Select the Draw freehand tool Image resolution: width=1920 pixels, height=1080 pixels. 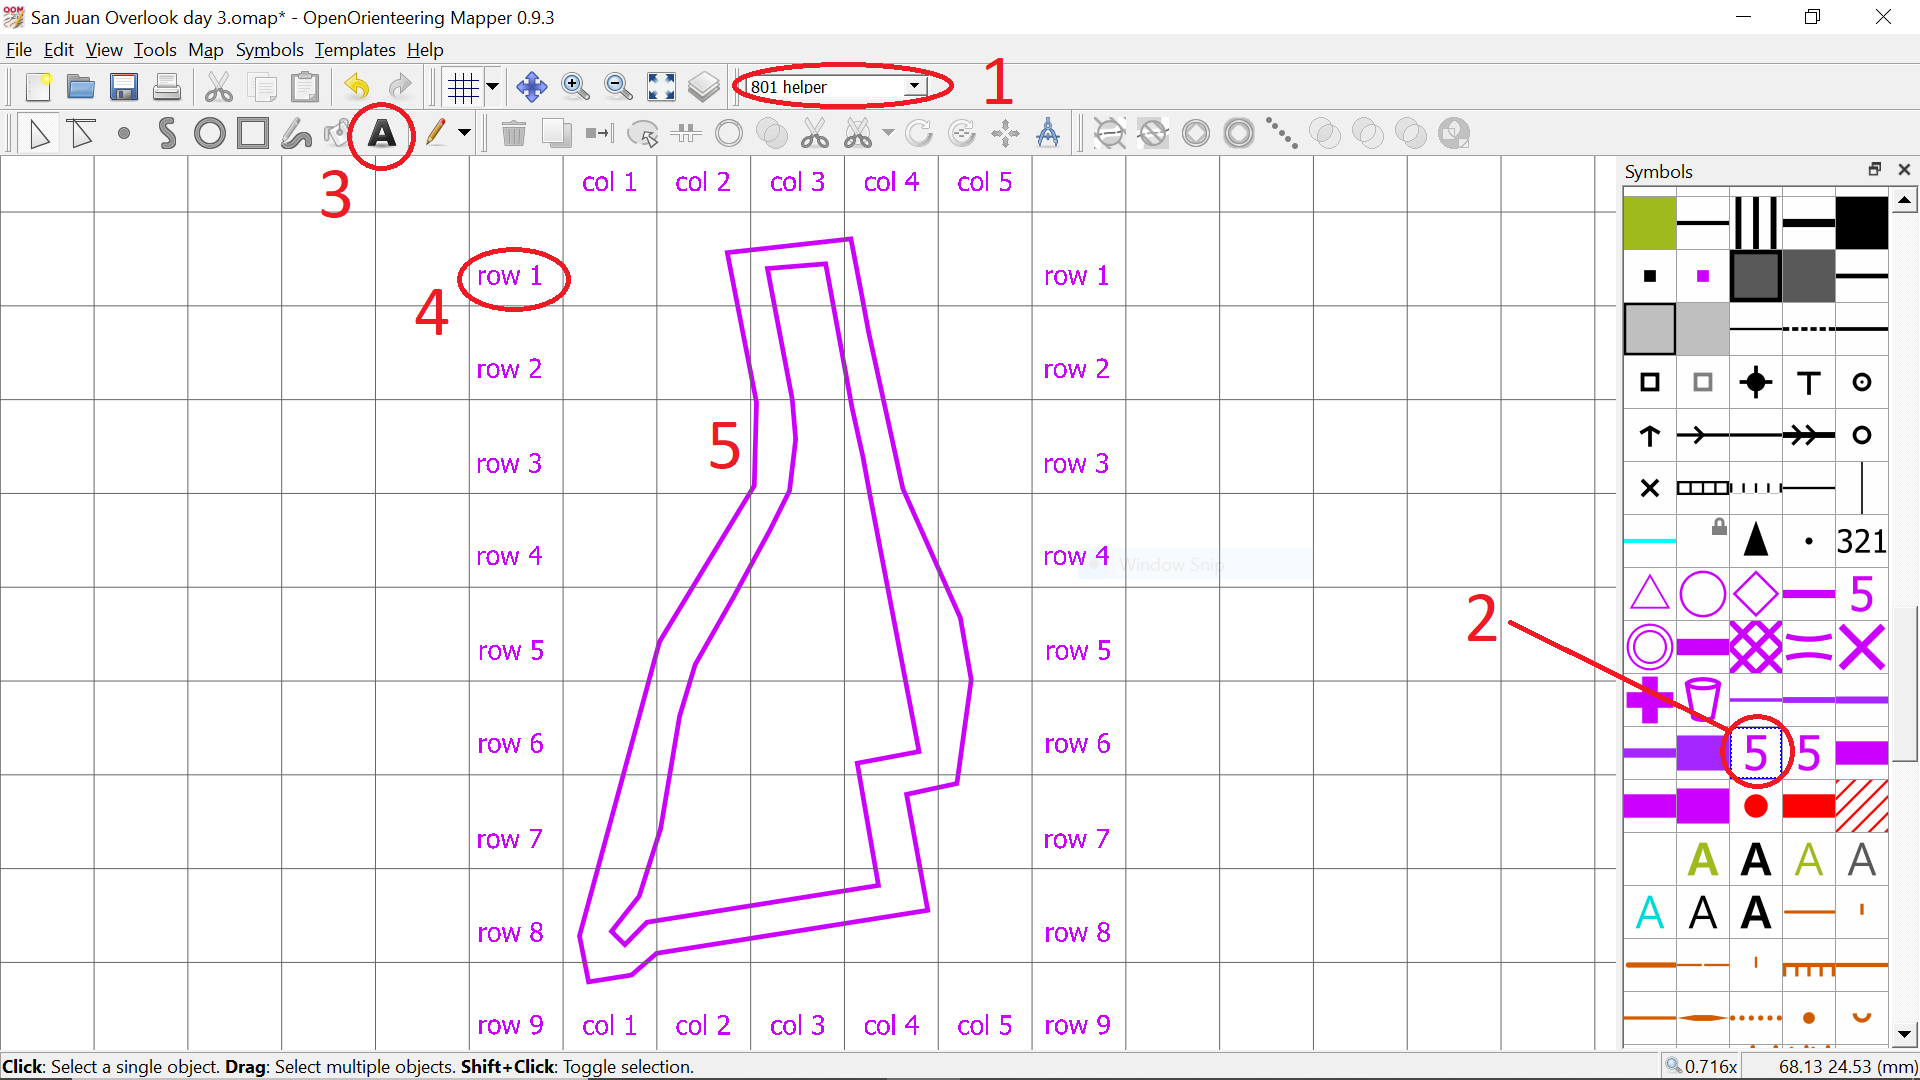pos(296,133)
